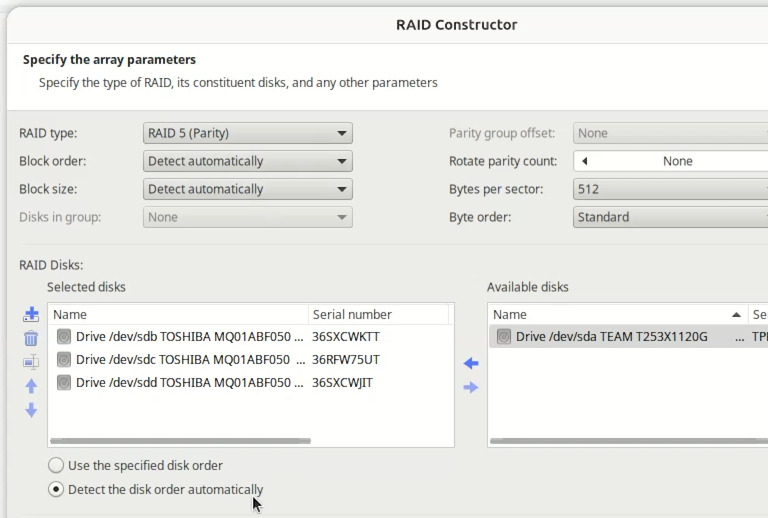Click drive icon of /dev/sda TEAM row

504,337
